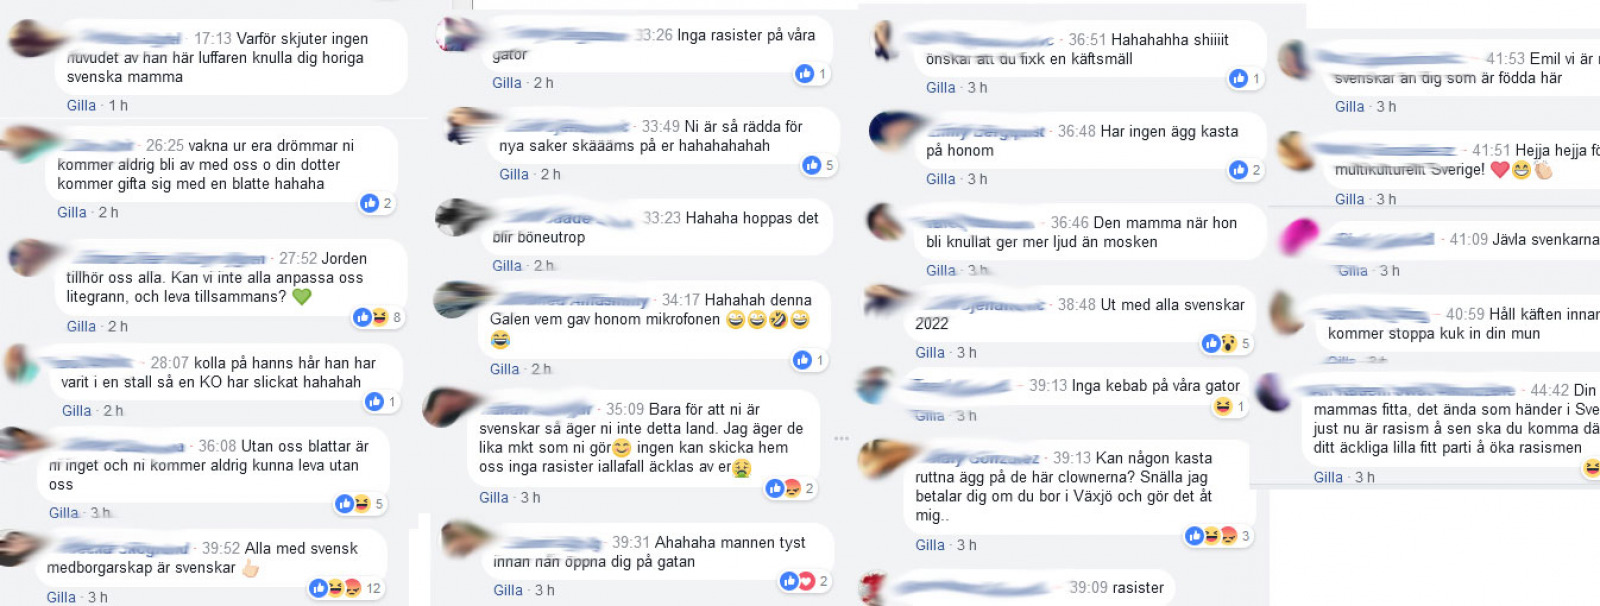Screen dimensions: 1600x606
Task: Open the reaction icons on the Växjö egg comment
Action: [1218, 536]
